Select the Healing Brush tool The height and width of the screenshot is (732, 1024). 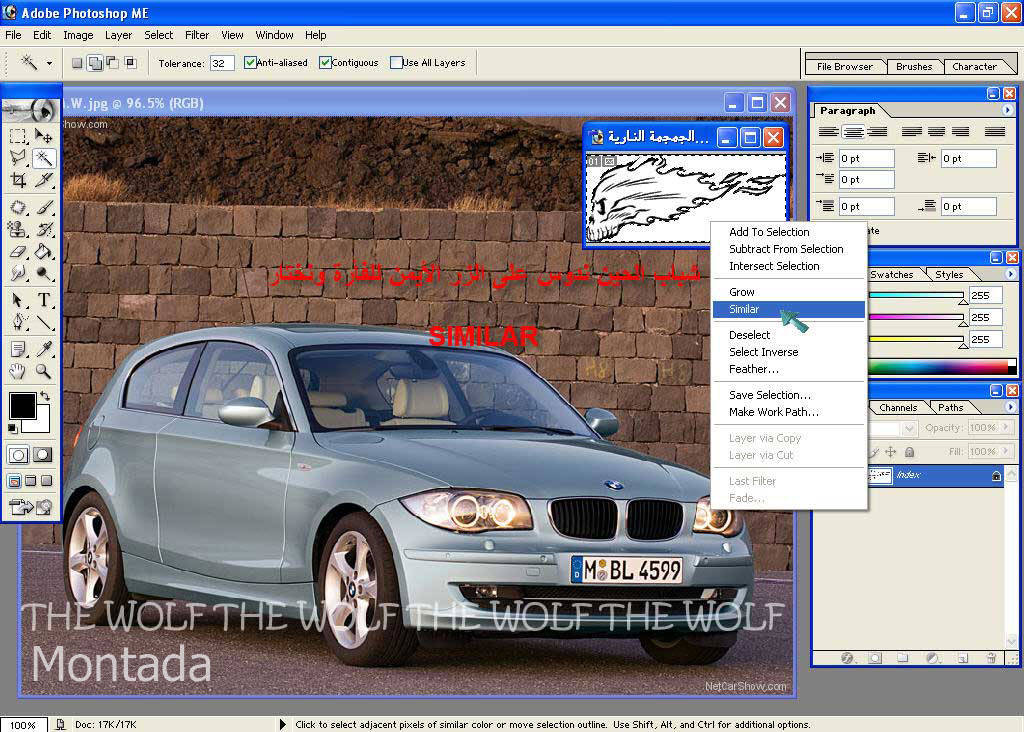18,207
